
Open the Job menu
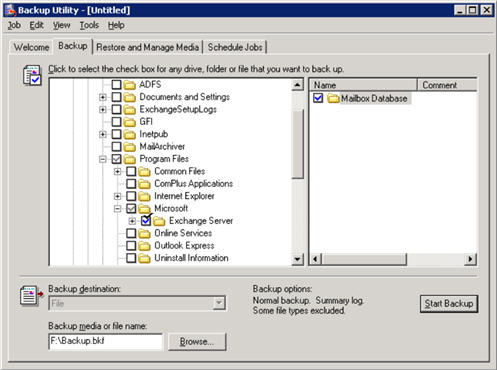pos(14,25)
